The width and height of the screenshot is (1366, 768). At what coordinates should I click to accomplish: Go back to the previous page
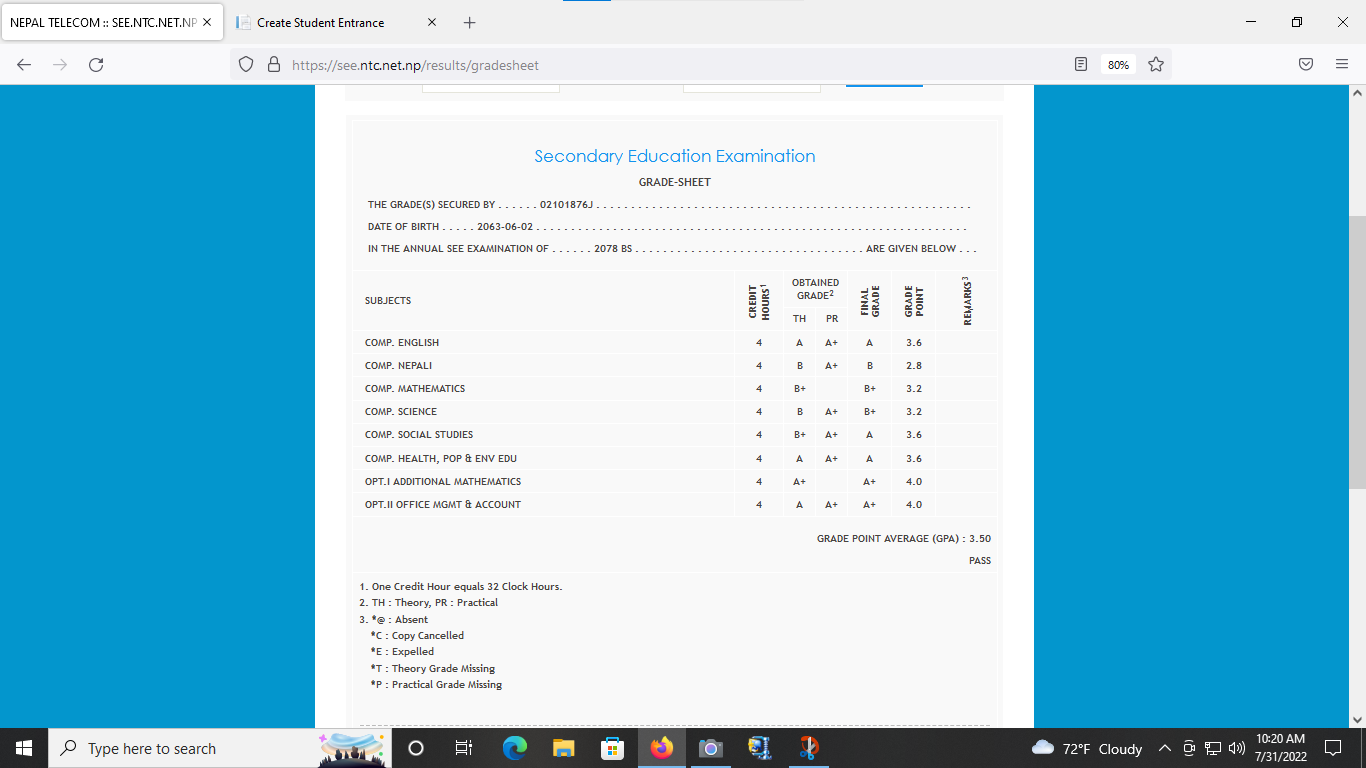click(x=24, y=64)
